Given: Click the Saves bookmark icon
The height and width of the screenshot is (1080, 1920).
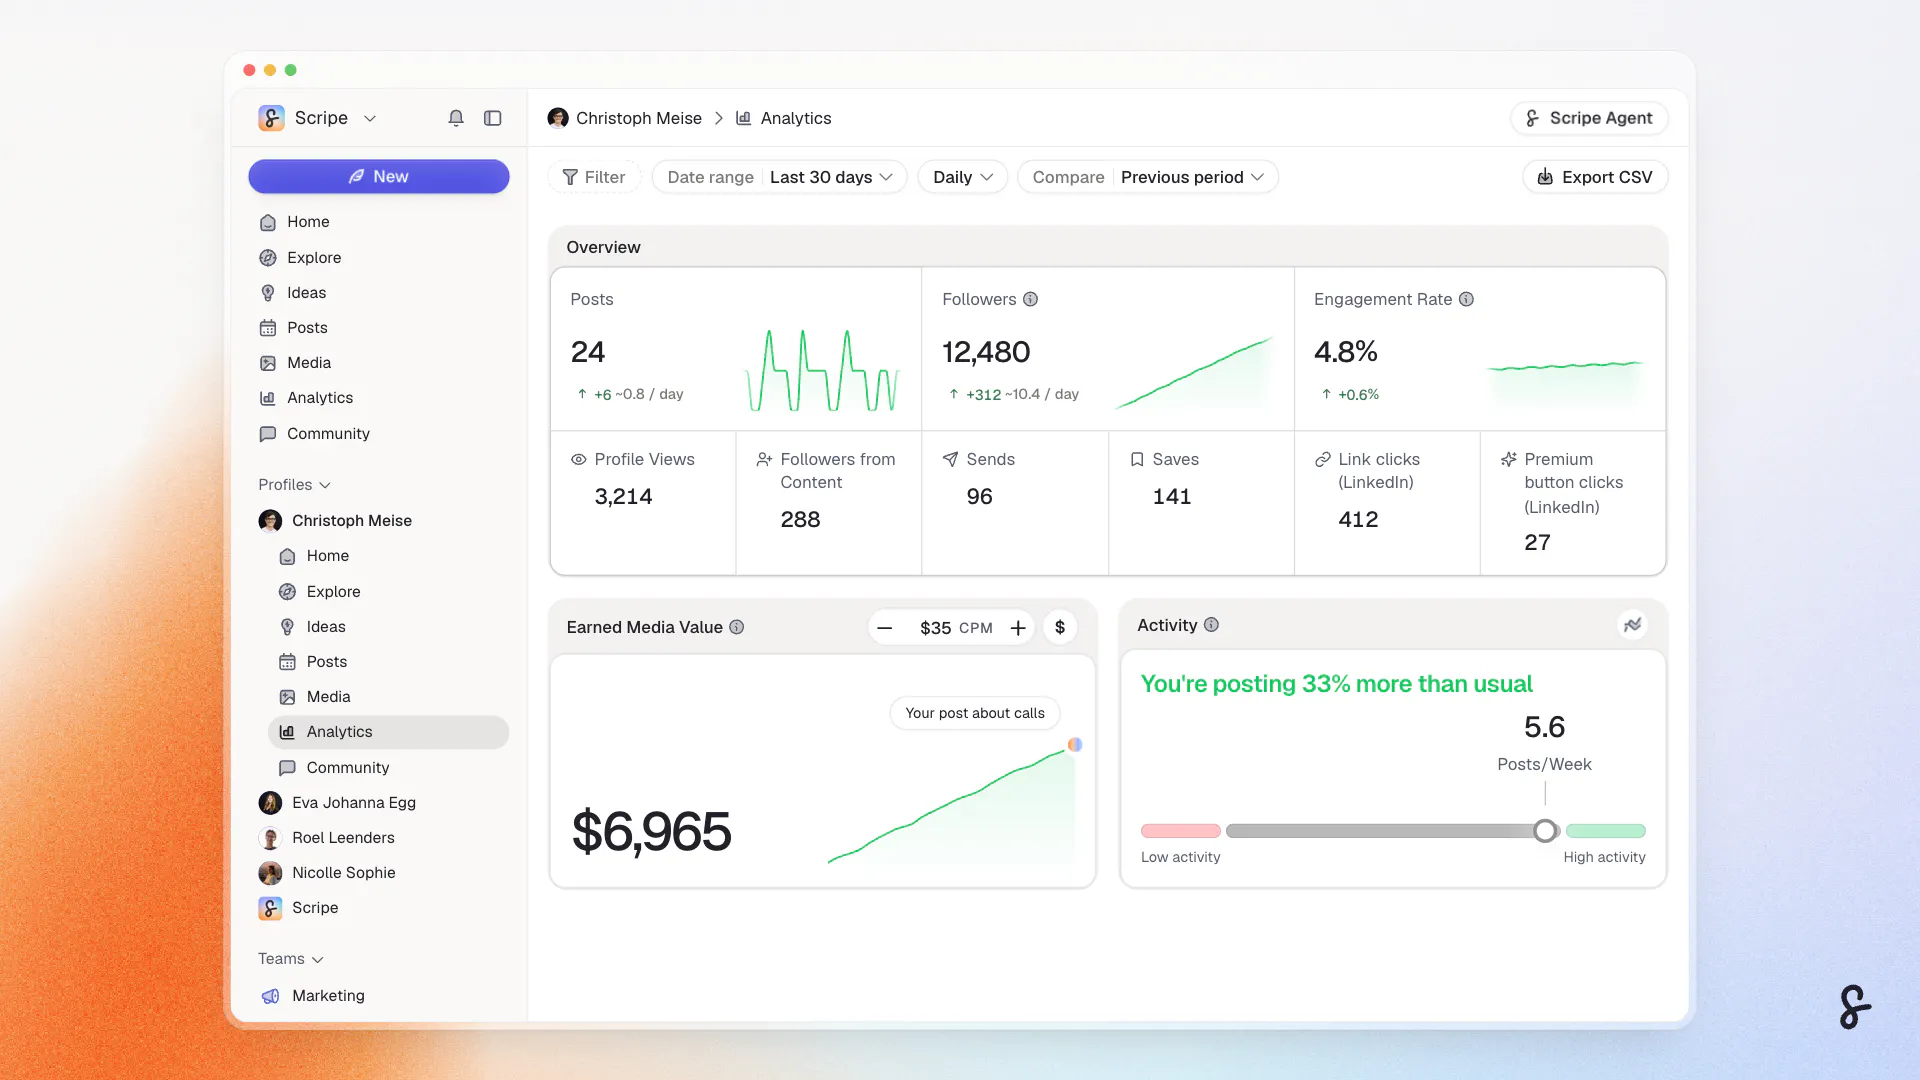Looking at the screenshot, I should click(x=1137, y=459).
